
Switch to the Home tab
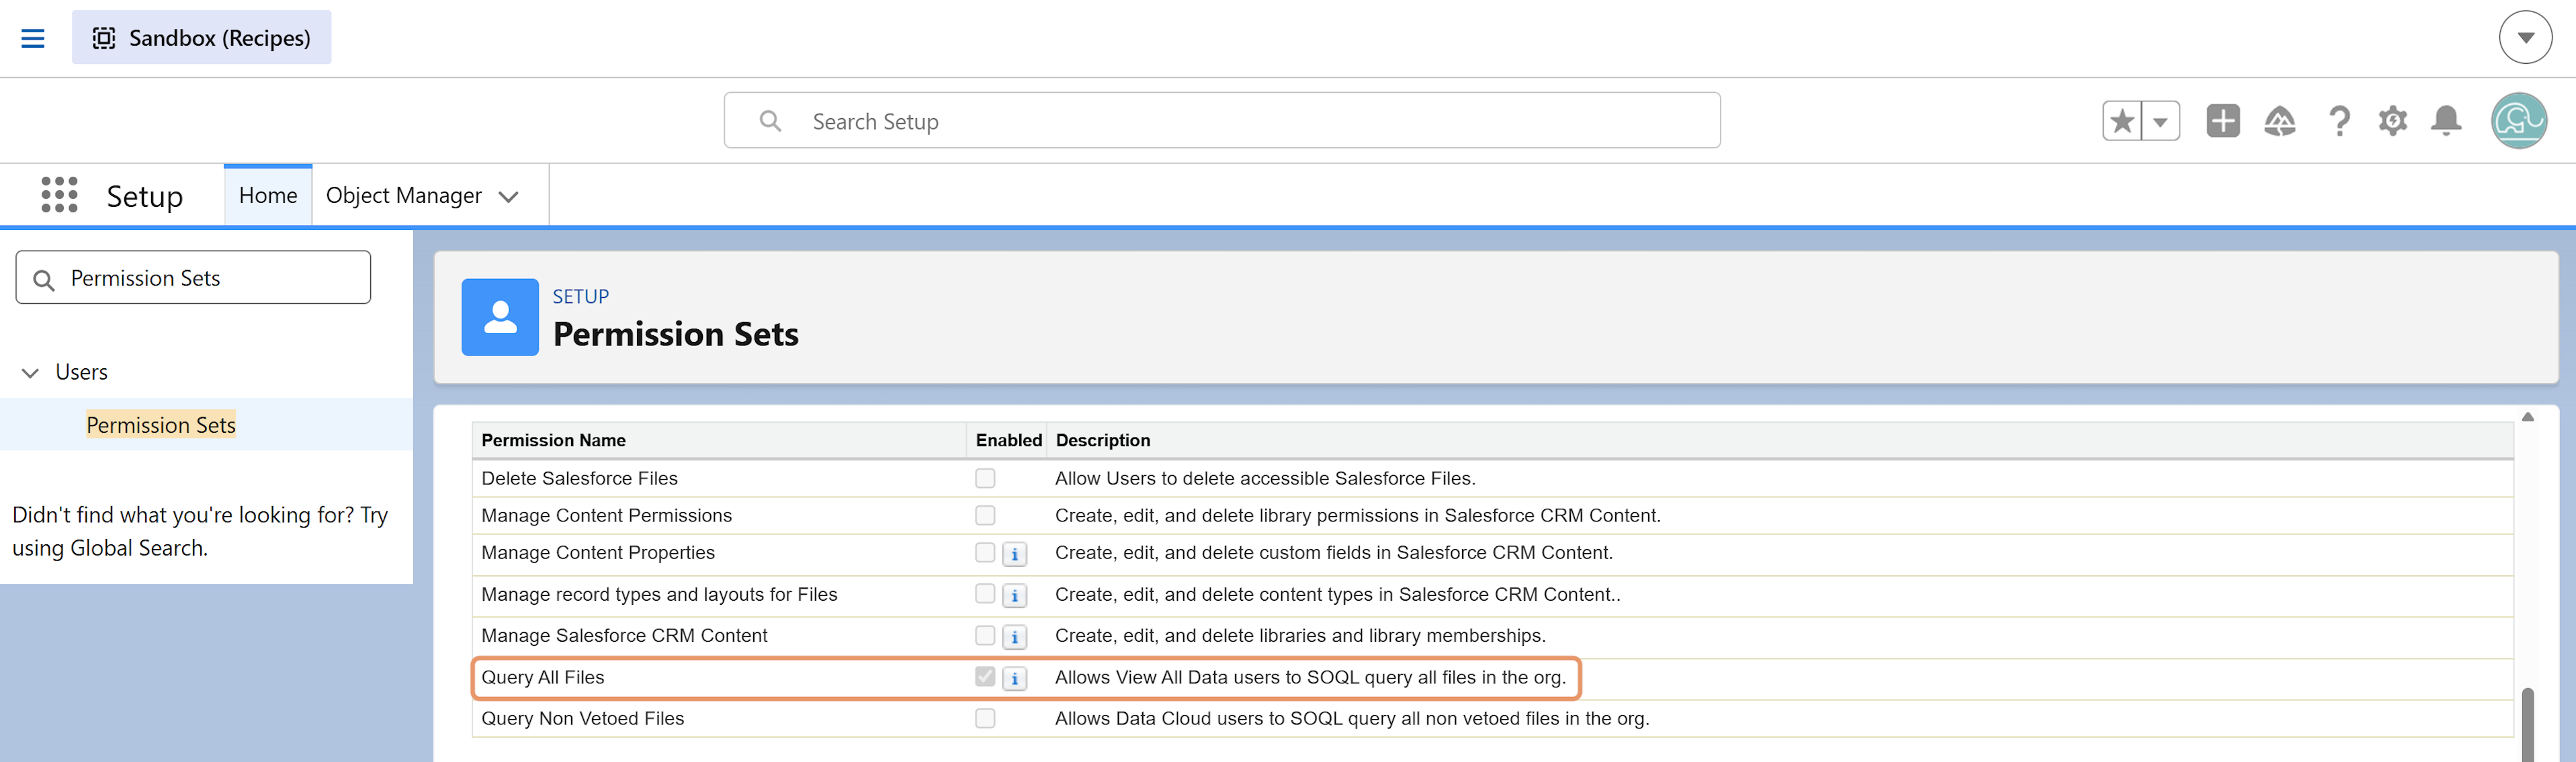click(268, 195)
